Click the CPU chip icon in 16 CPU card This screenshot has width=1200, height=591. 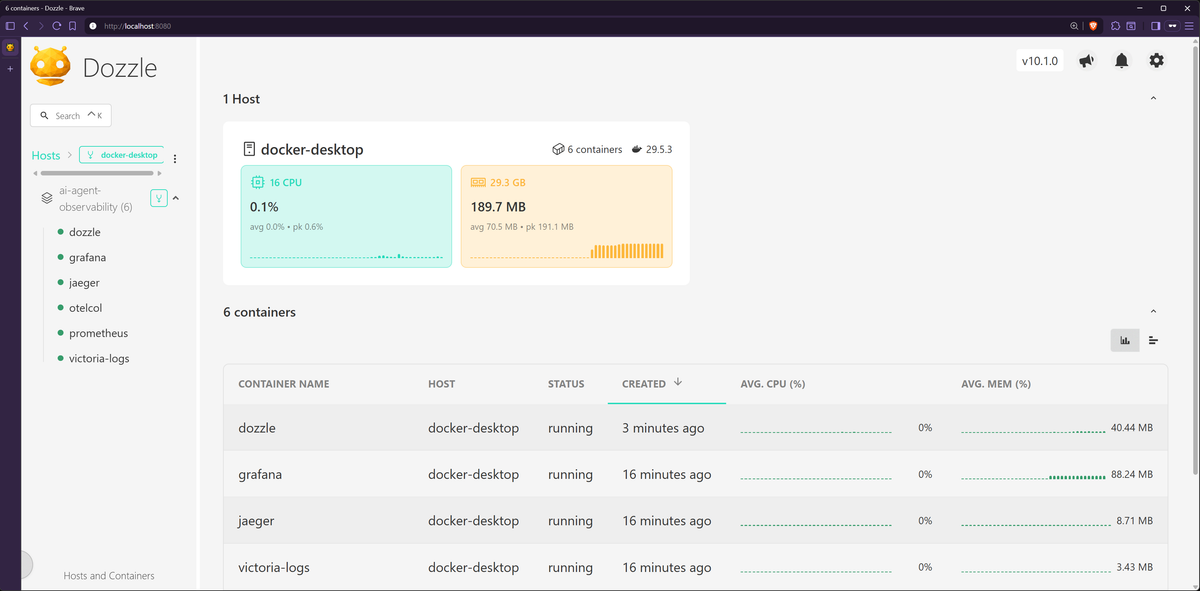click(258, 183)
